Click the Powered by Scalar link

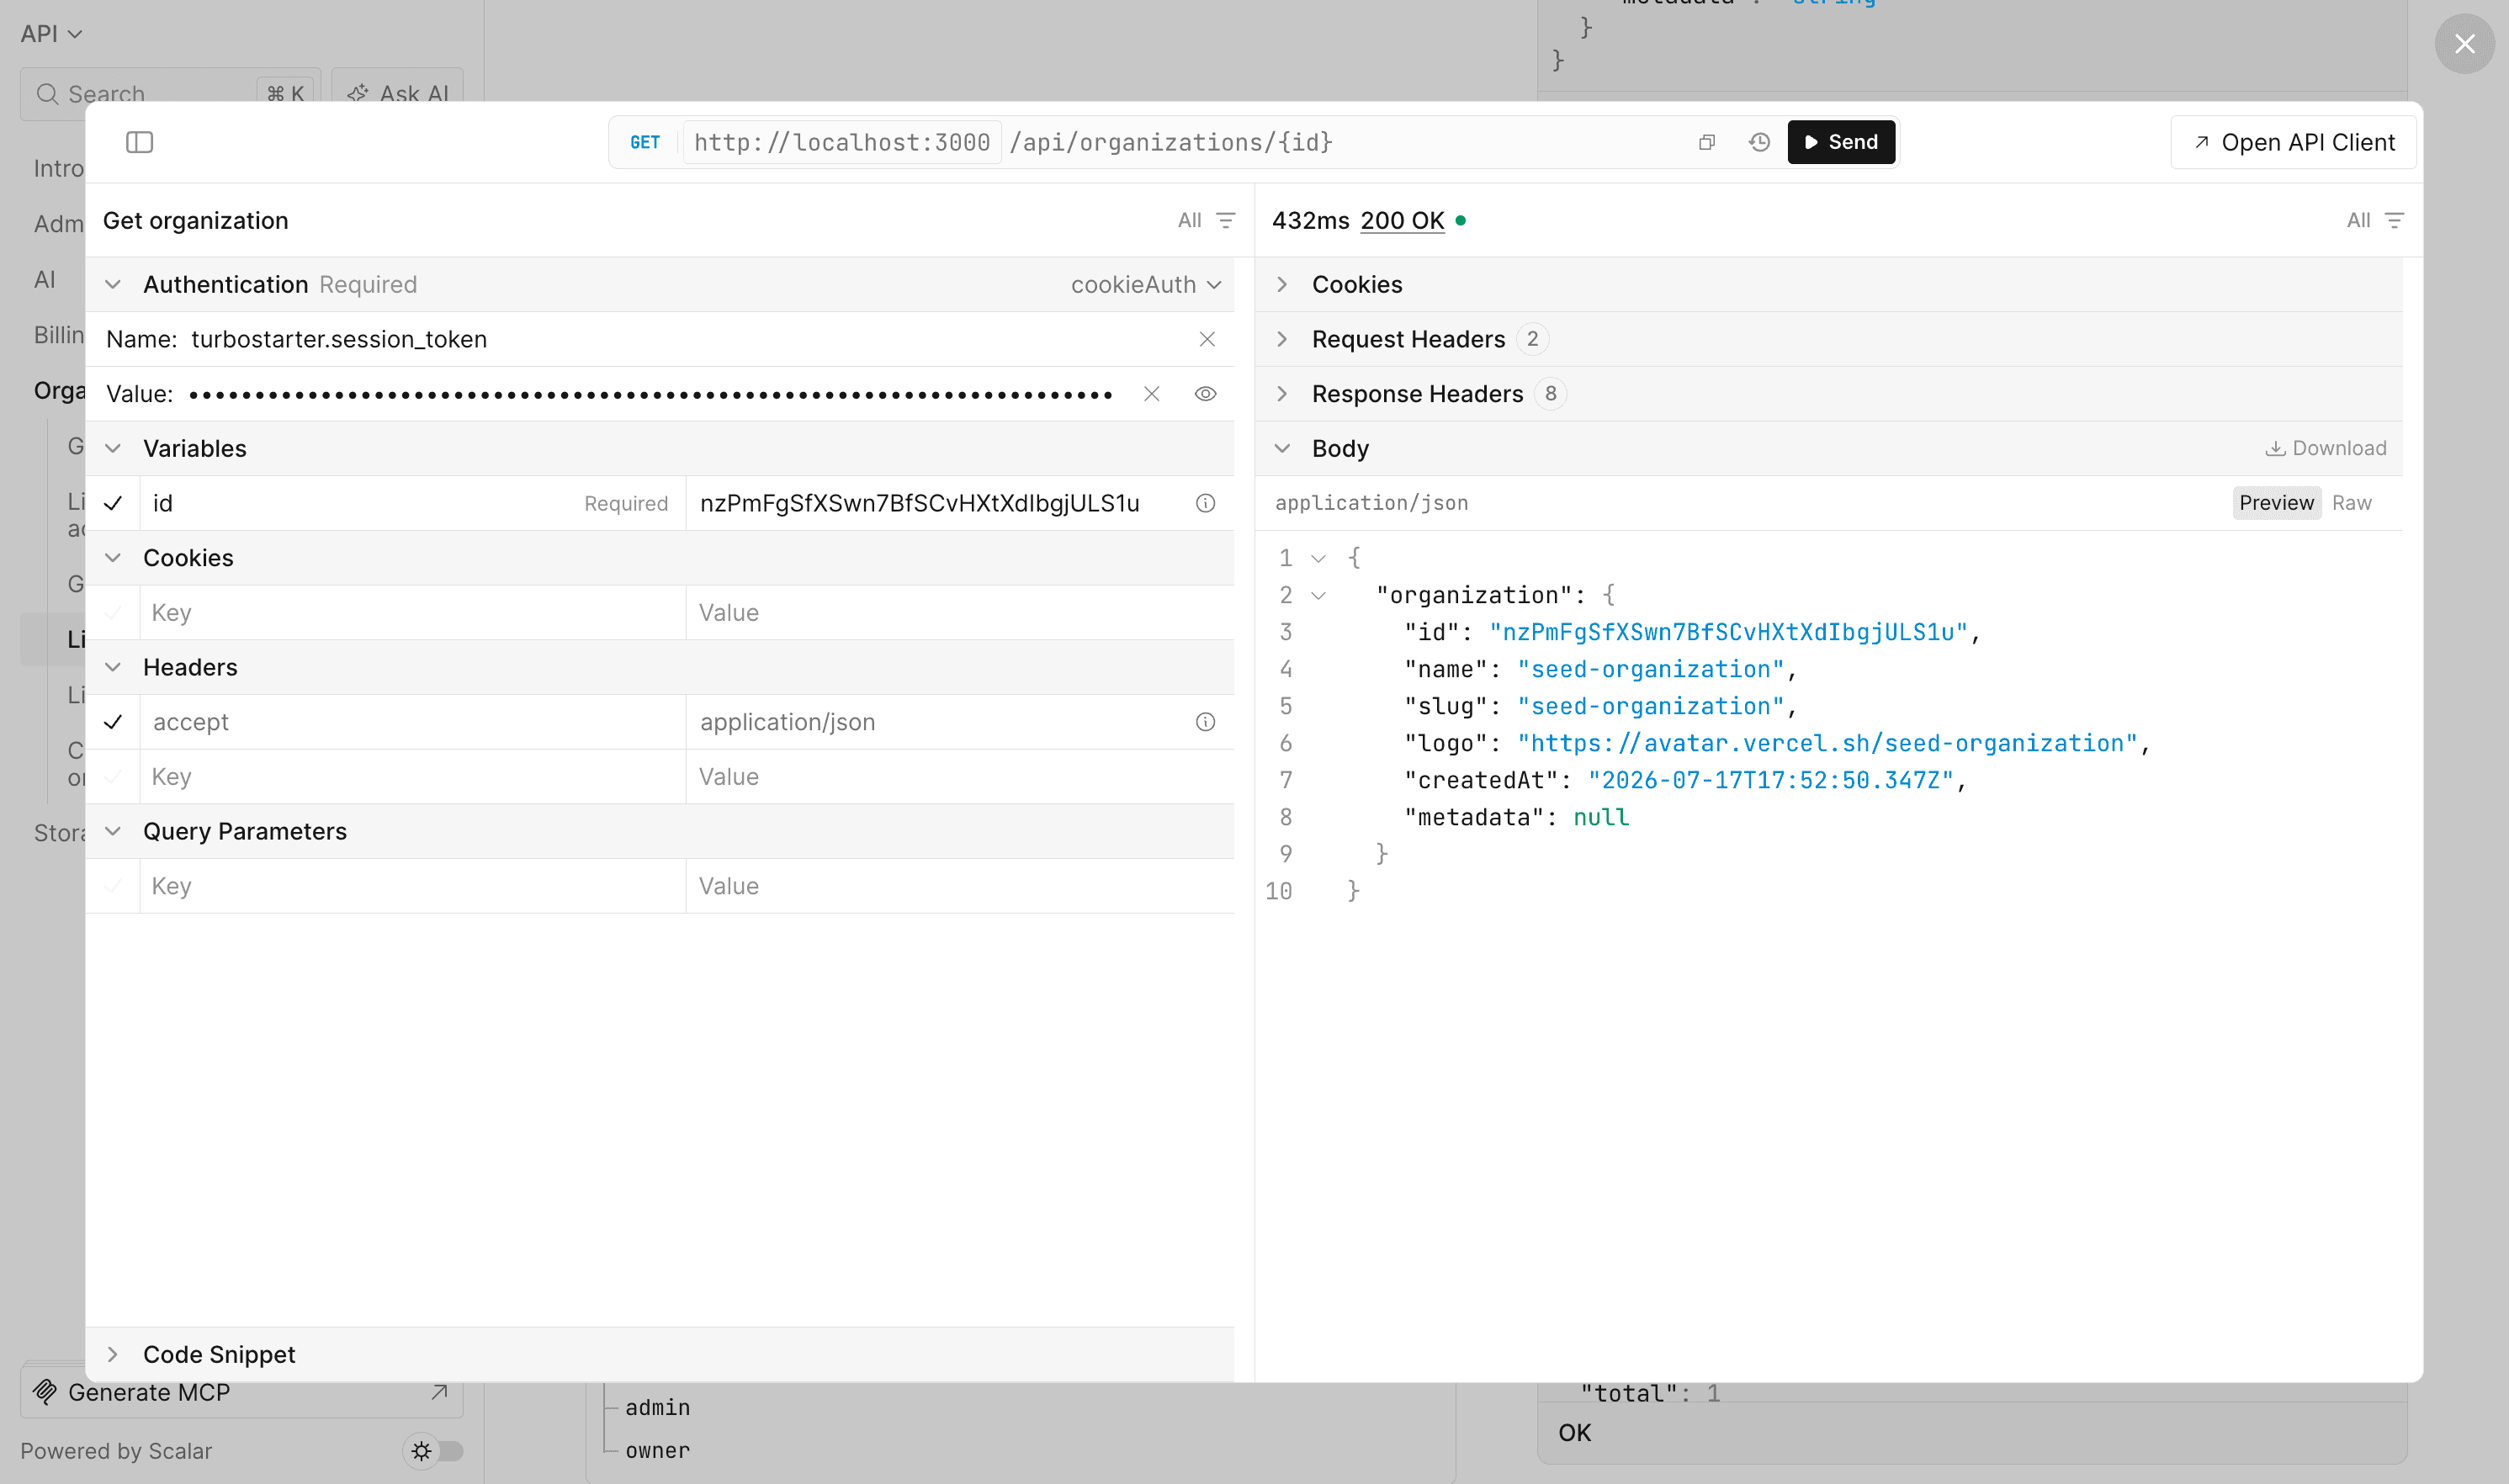(116, 1451)
